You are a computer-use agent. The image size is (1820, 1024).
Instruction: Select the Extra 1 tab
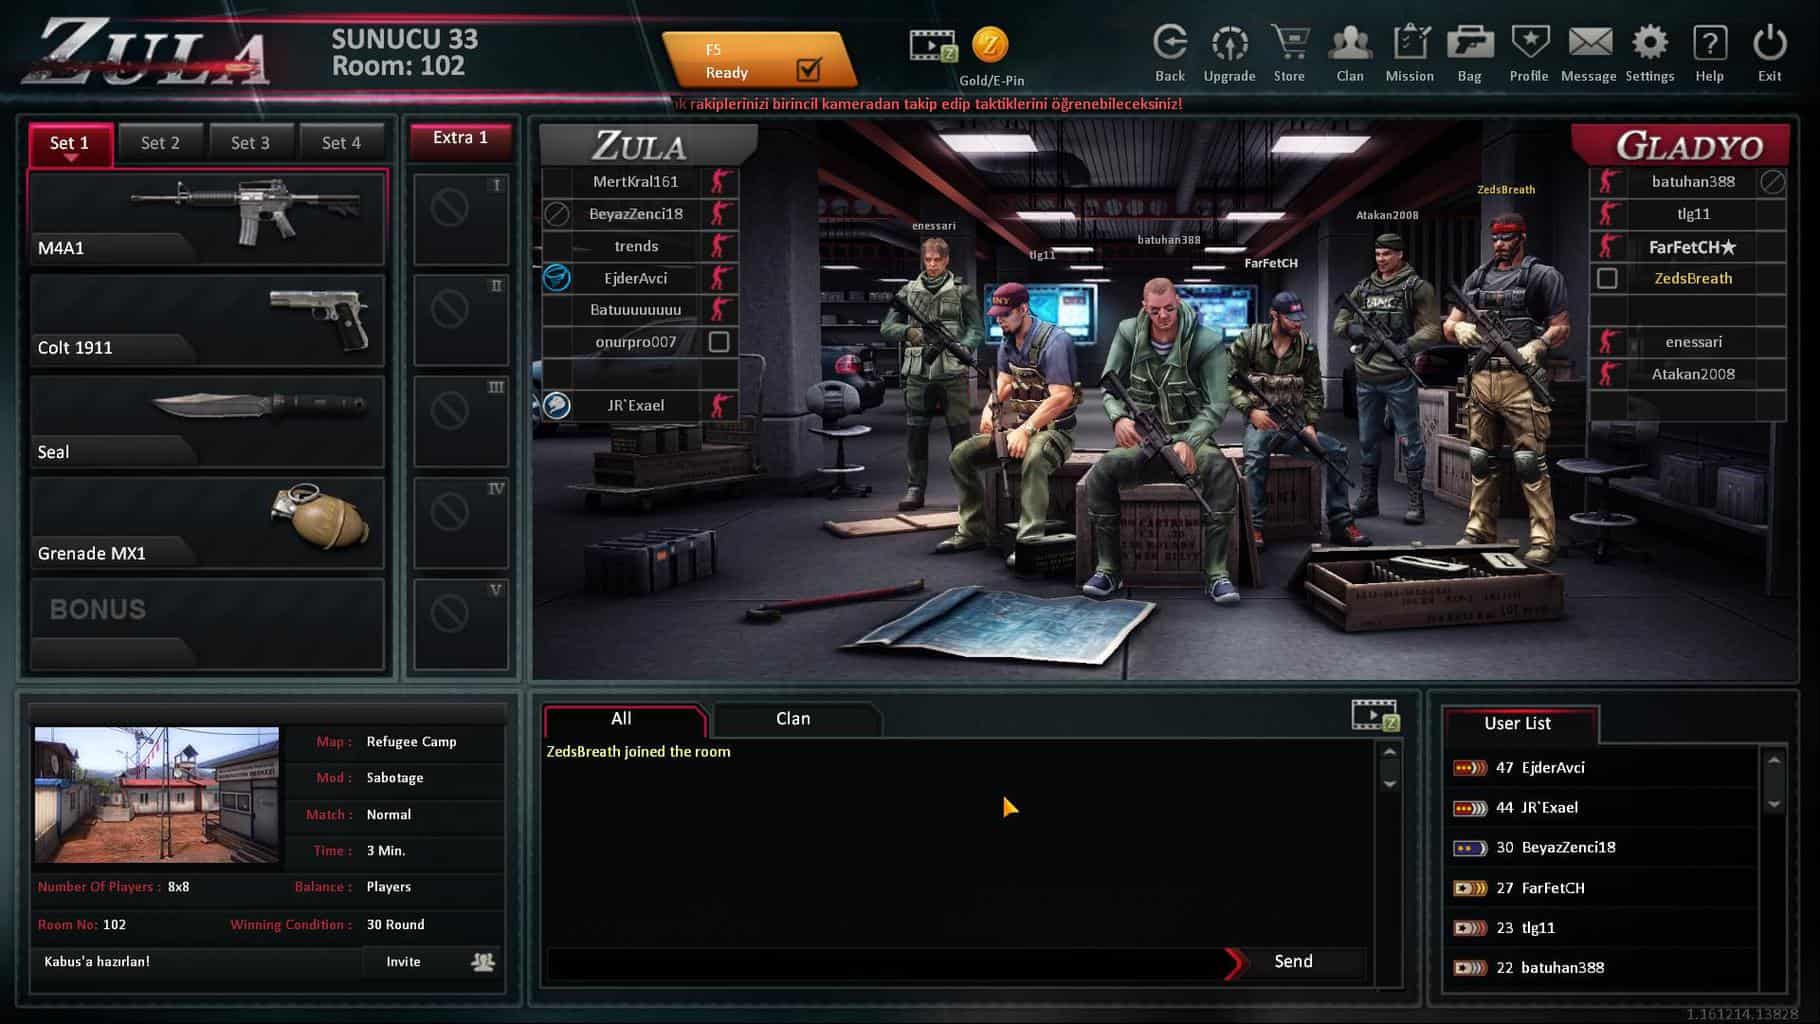[x=460, y=139]
